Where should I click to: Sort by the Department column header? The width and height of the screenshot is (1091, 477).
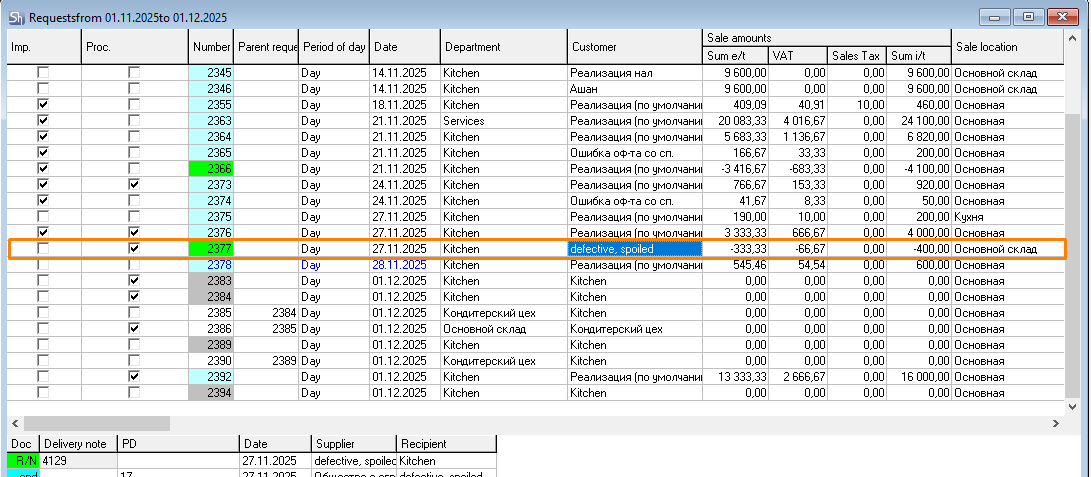click(x=503, y=47)
